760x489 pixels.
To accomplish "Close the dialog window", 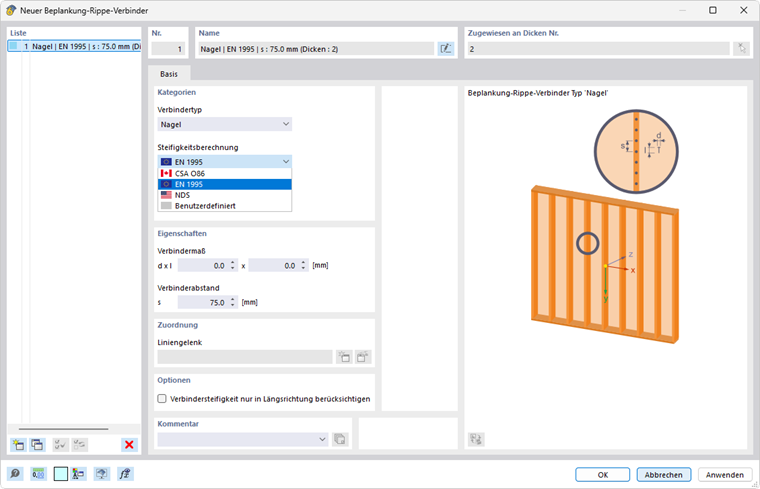I will pos(744,10).
